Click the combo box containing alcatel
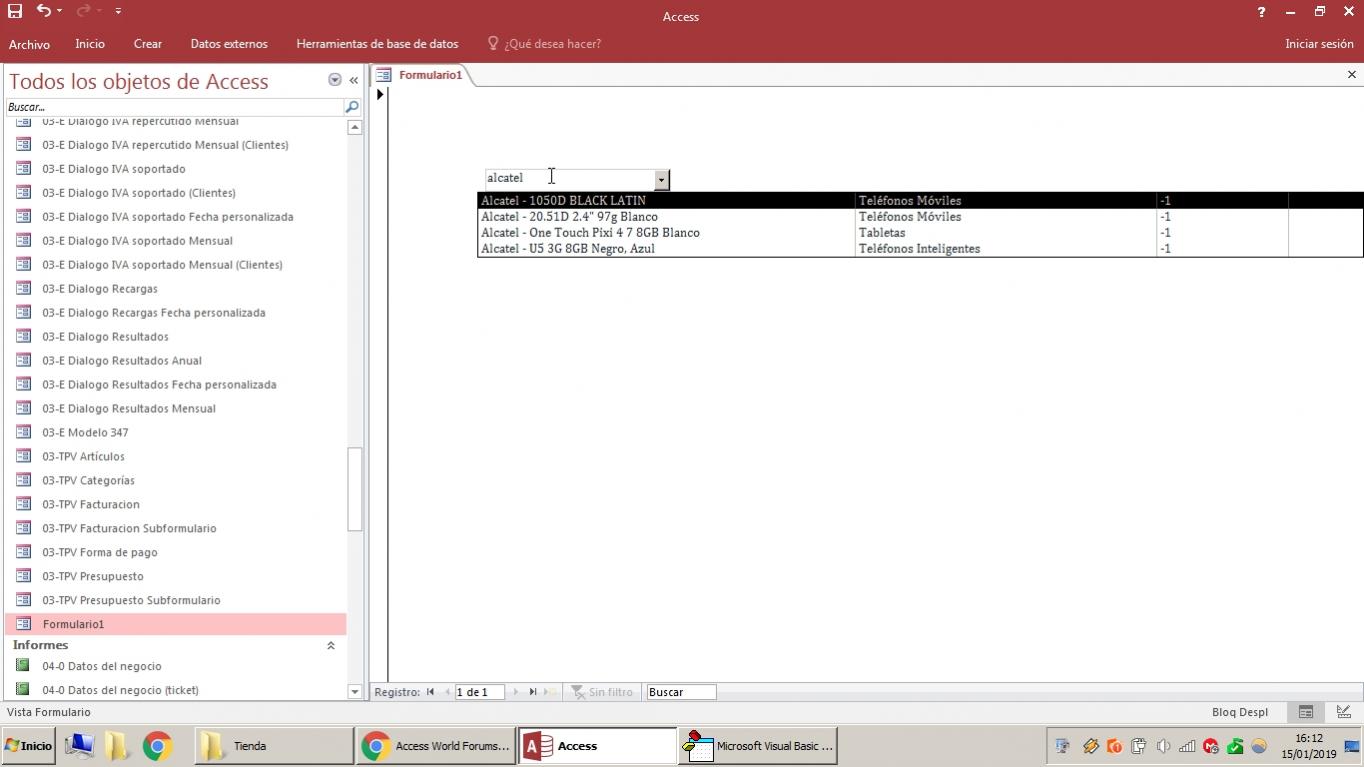The height and width of the screenshot is (767, 1364). (x=569, y=178)
